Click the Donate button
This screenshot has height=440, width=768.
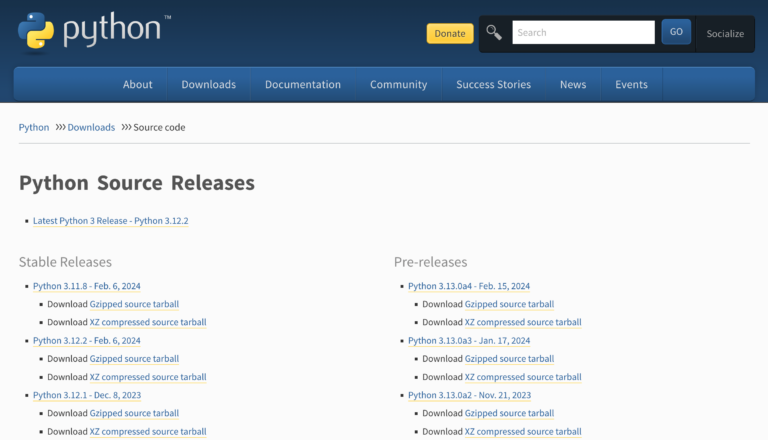tap(450, 33)
